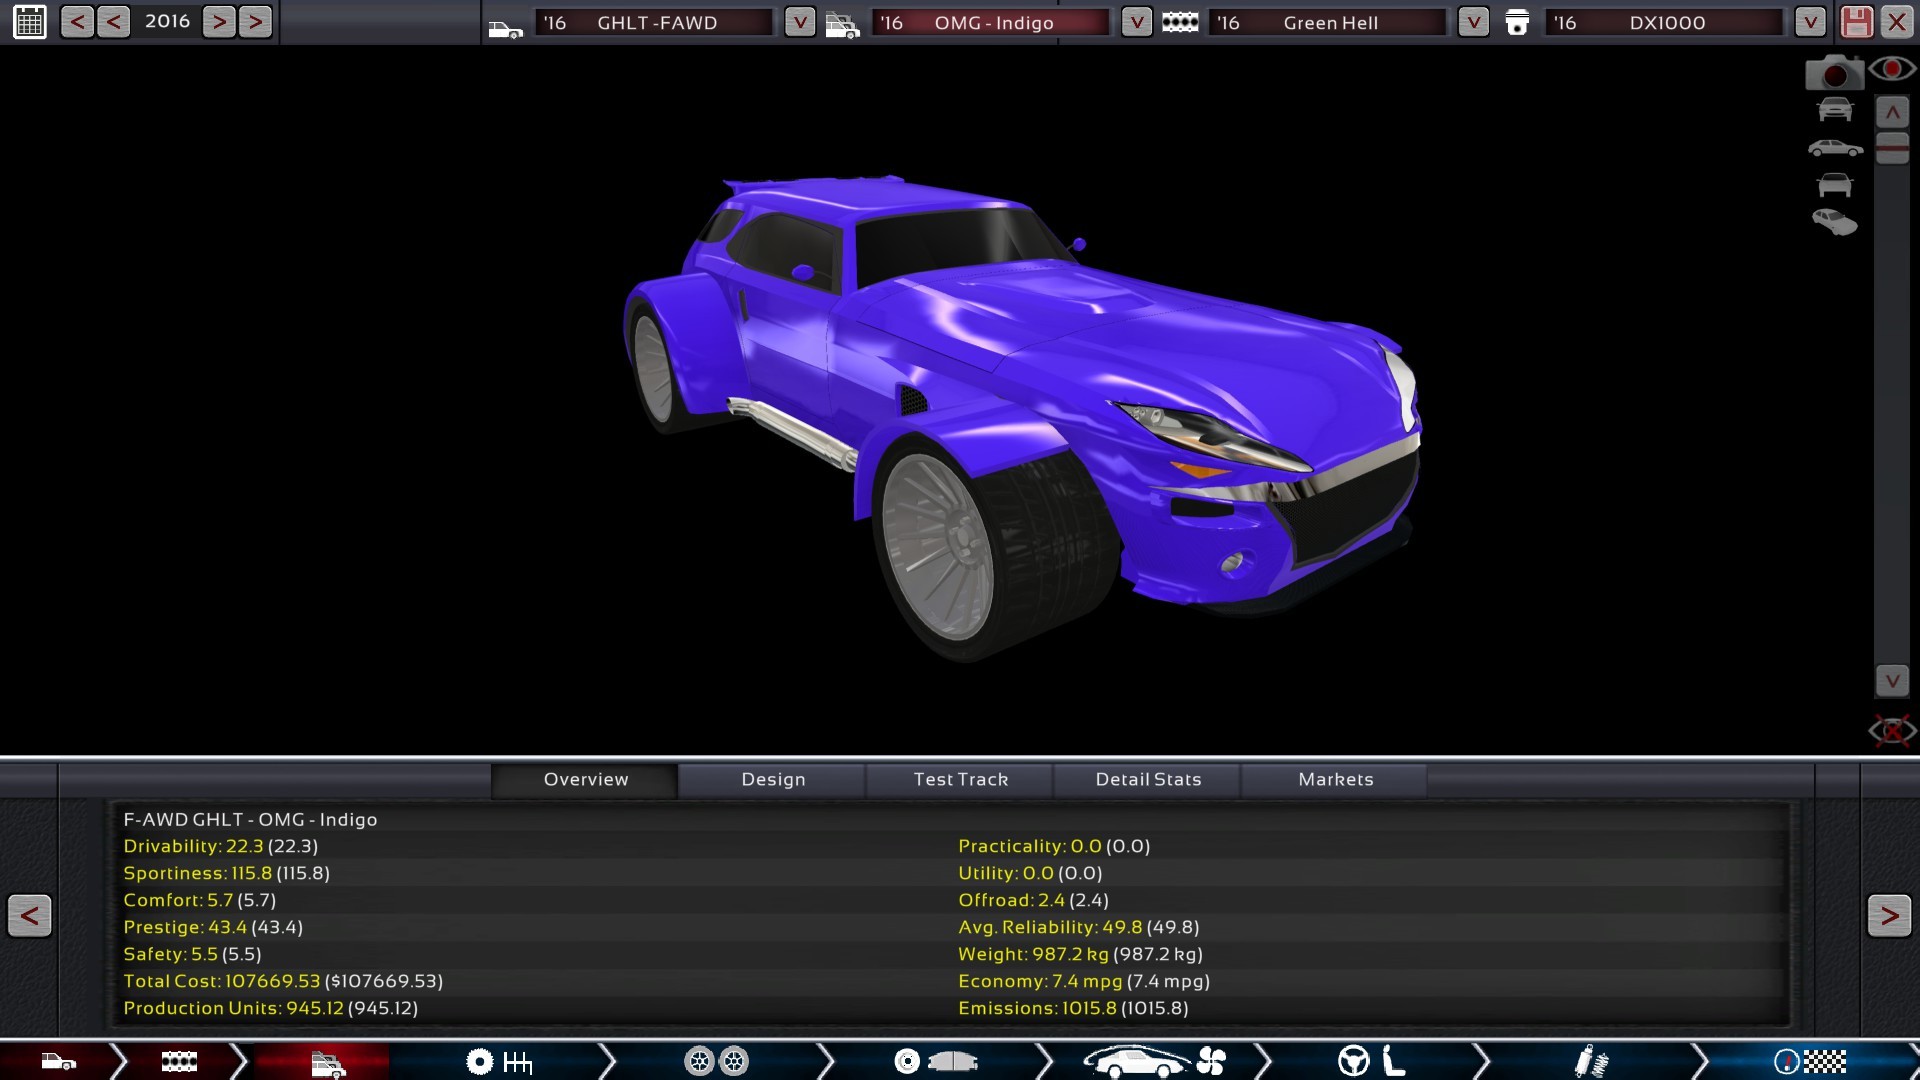Open the Markets tab

[1335, 780]
